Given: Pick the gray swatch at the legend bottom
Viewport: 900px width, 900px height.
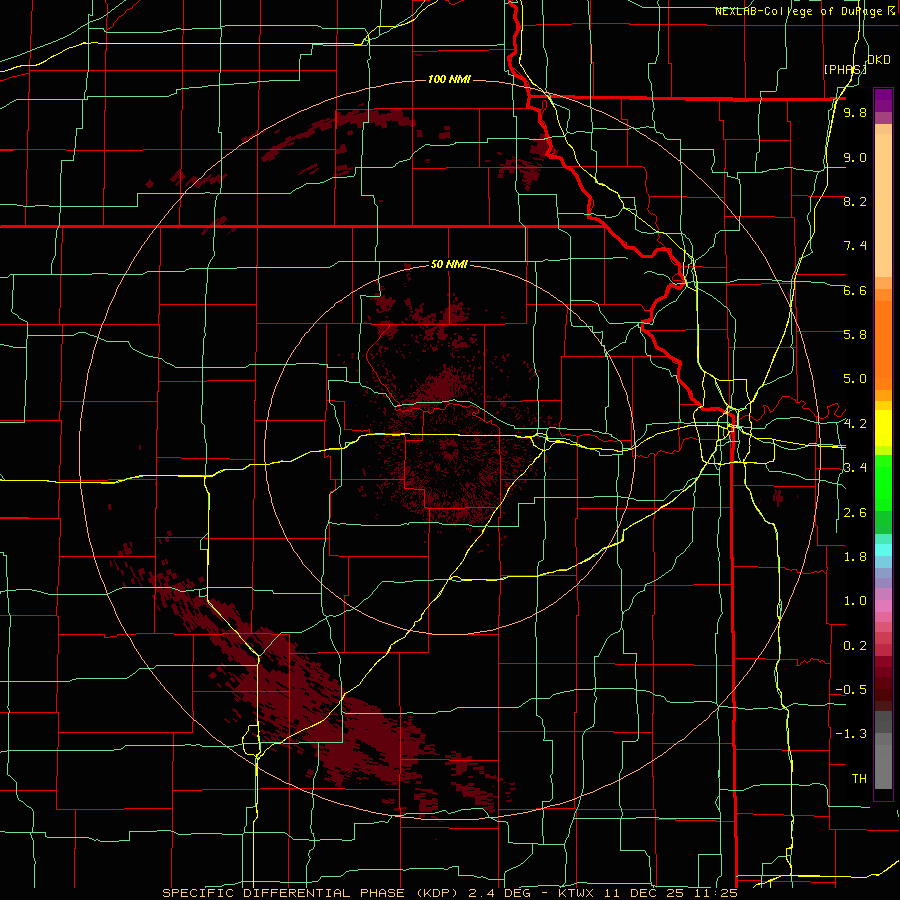Looking at the screenshot, I should click(883, 769).
